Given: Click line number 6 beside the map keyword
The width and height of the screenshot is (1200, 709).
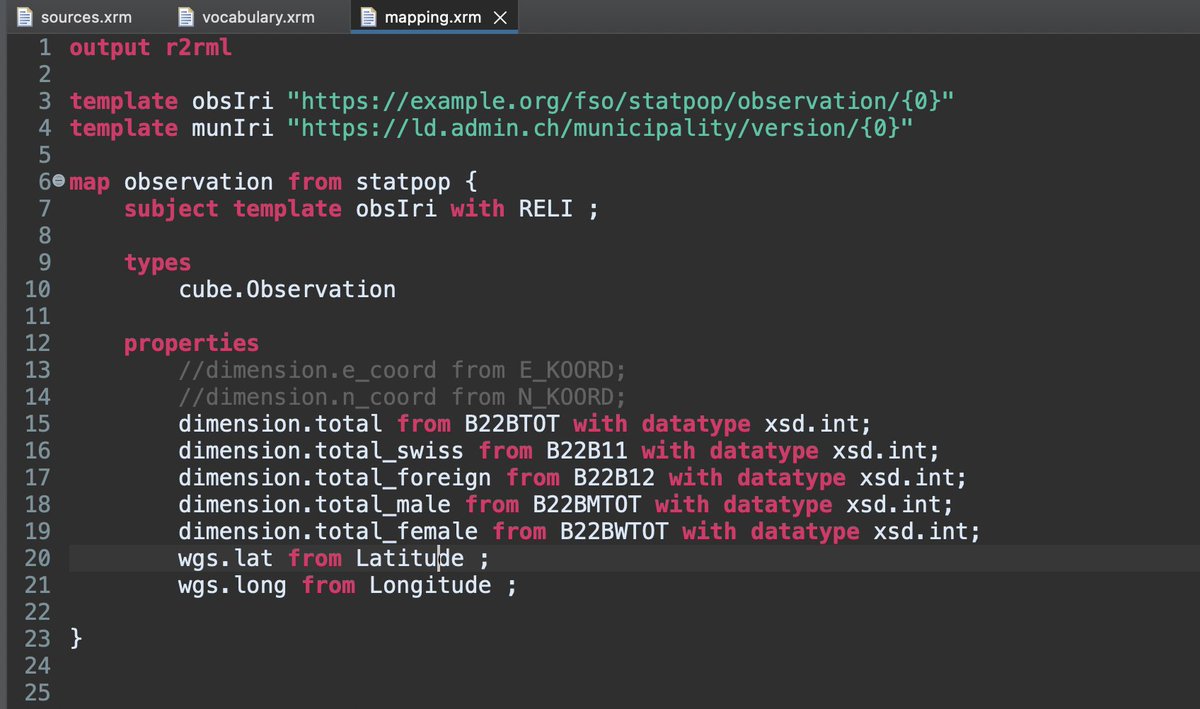Looking at the screenshot, I should tap(42, 181).
